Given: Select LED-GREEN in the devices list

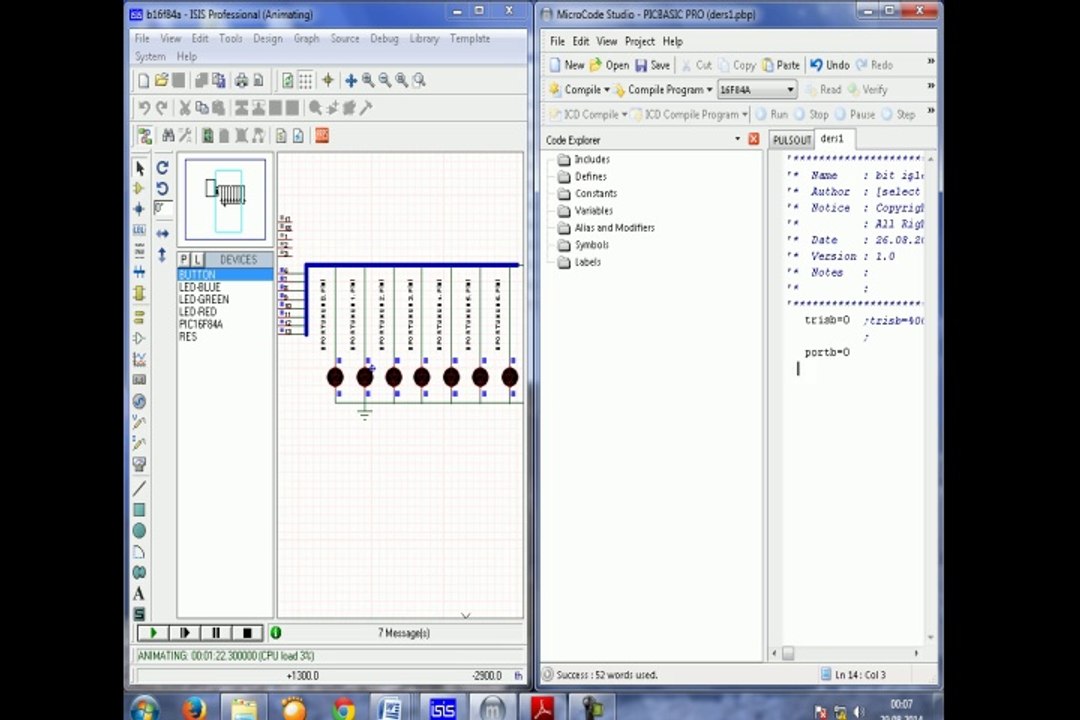Looking at the screenshot, I should click(x=204, y=299).
